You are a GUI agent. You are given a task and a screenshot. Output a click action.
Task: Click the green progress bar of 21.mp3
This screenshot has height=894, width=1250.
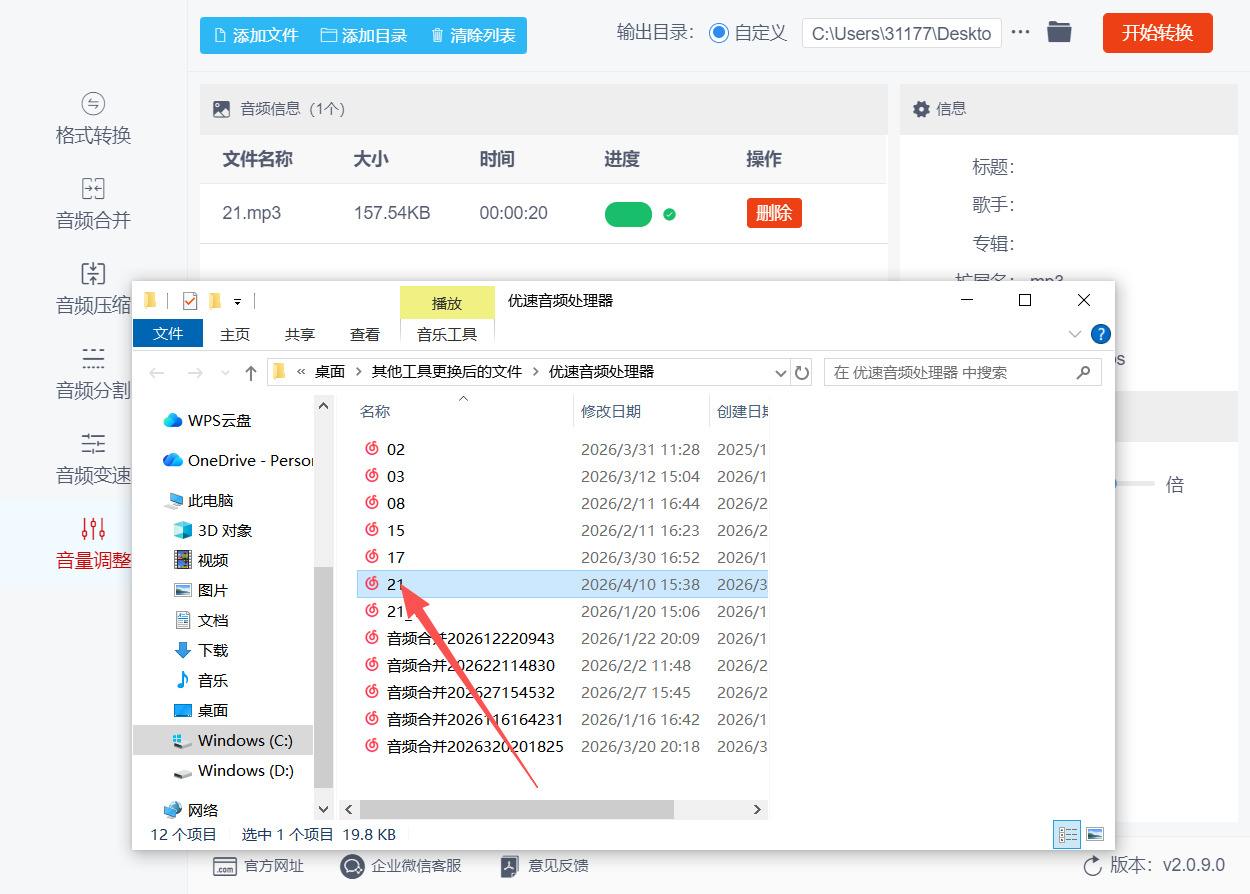tap(628, 214)
